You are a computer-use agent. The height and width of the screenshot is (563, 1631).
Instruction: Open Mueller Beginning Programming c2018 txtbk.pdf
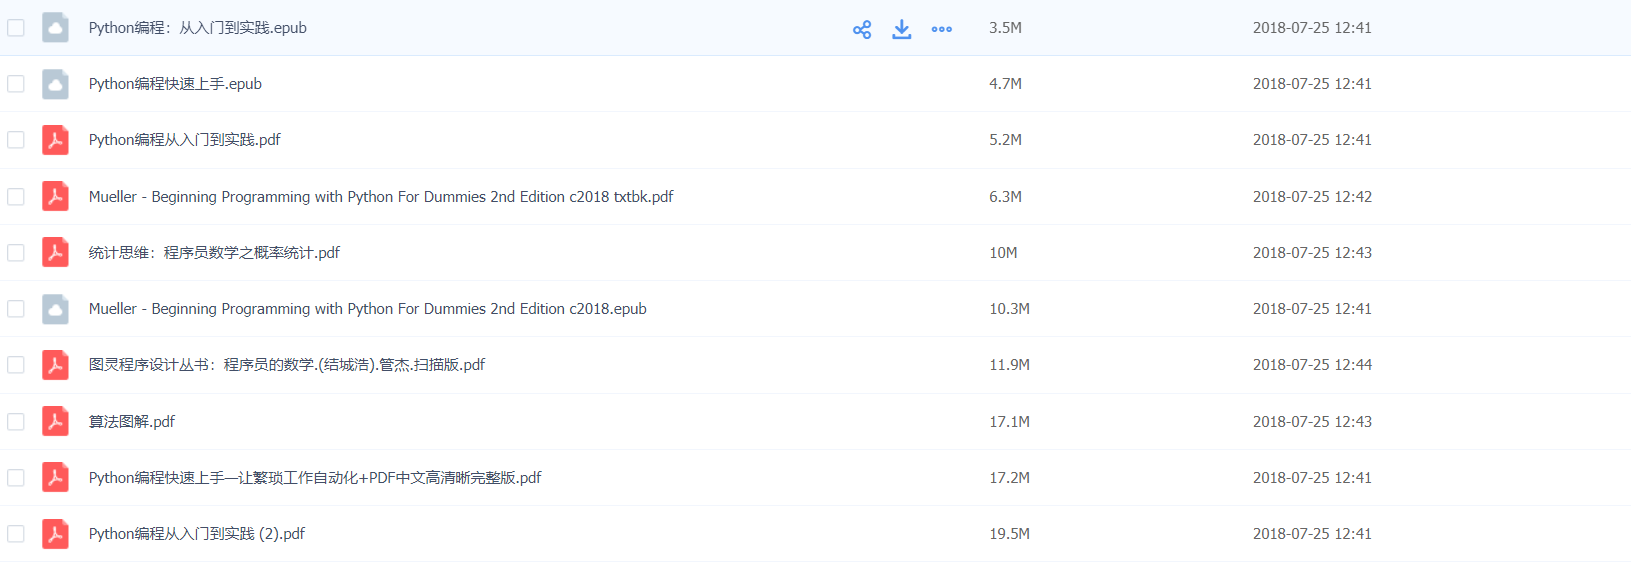coord(381,197)
